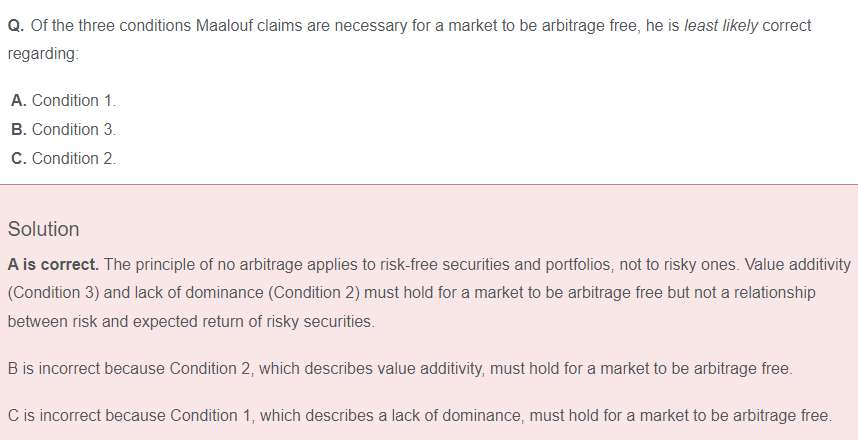
Task: Click '(Condition 2)' in the solution paragraph
Action: [314, 293]
